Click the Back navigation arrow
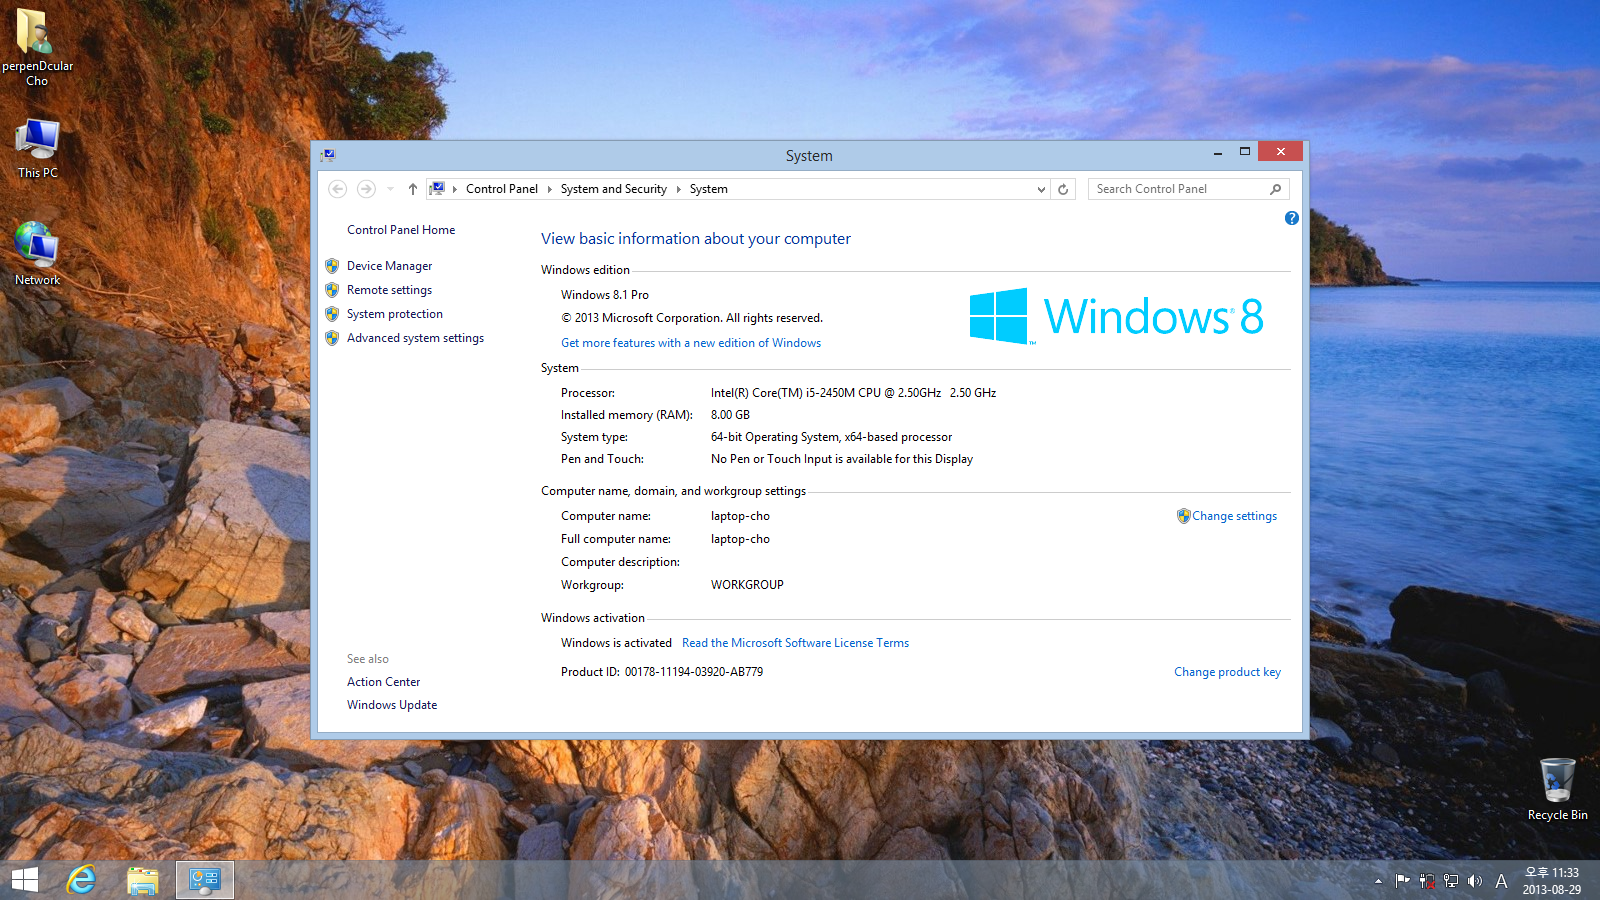Viewport: 1600px width, 900px height. pos(338,189)
